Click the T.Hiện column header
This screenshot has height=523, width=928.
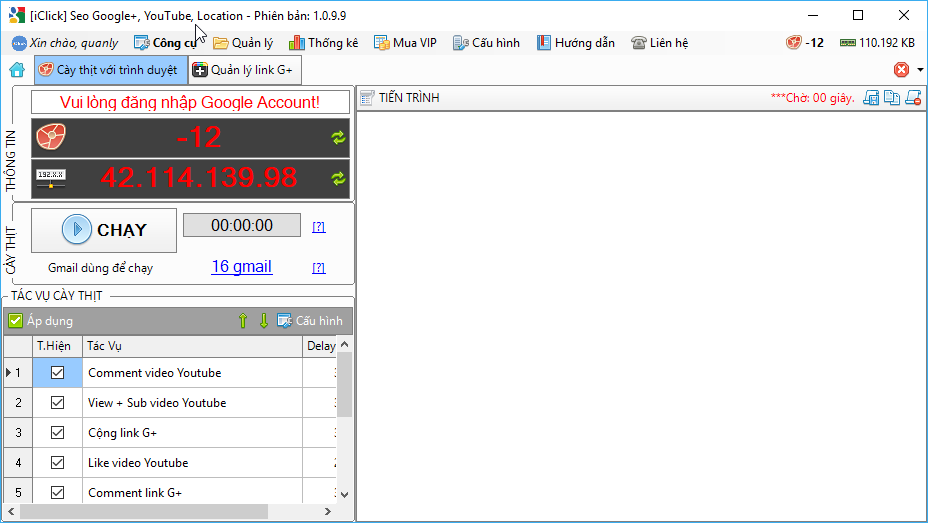point(57,346)
